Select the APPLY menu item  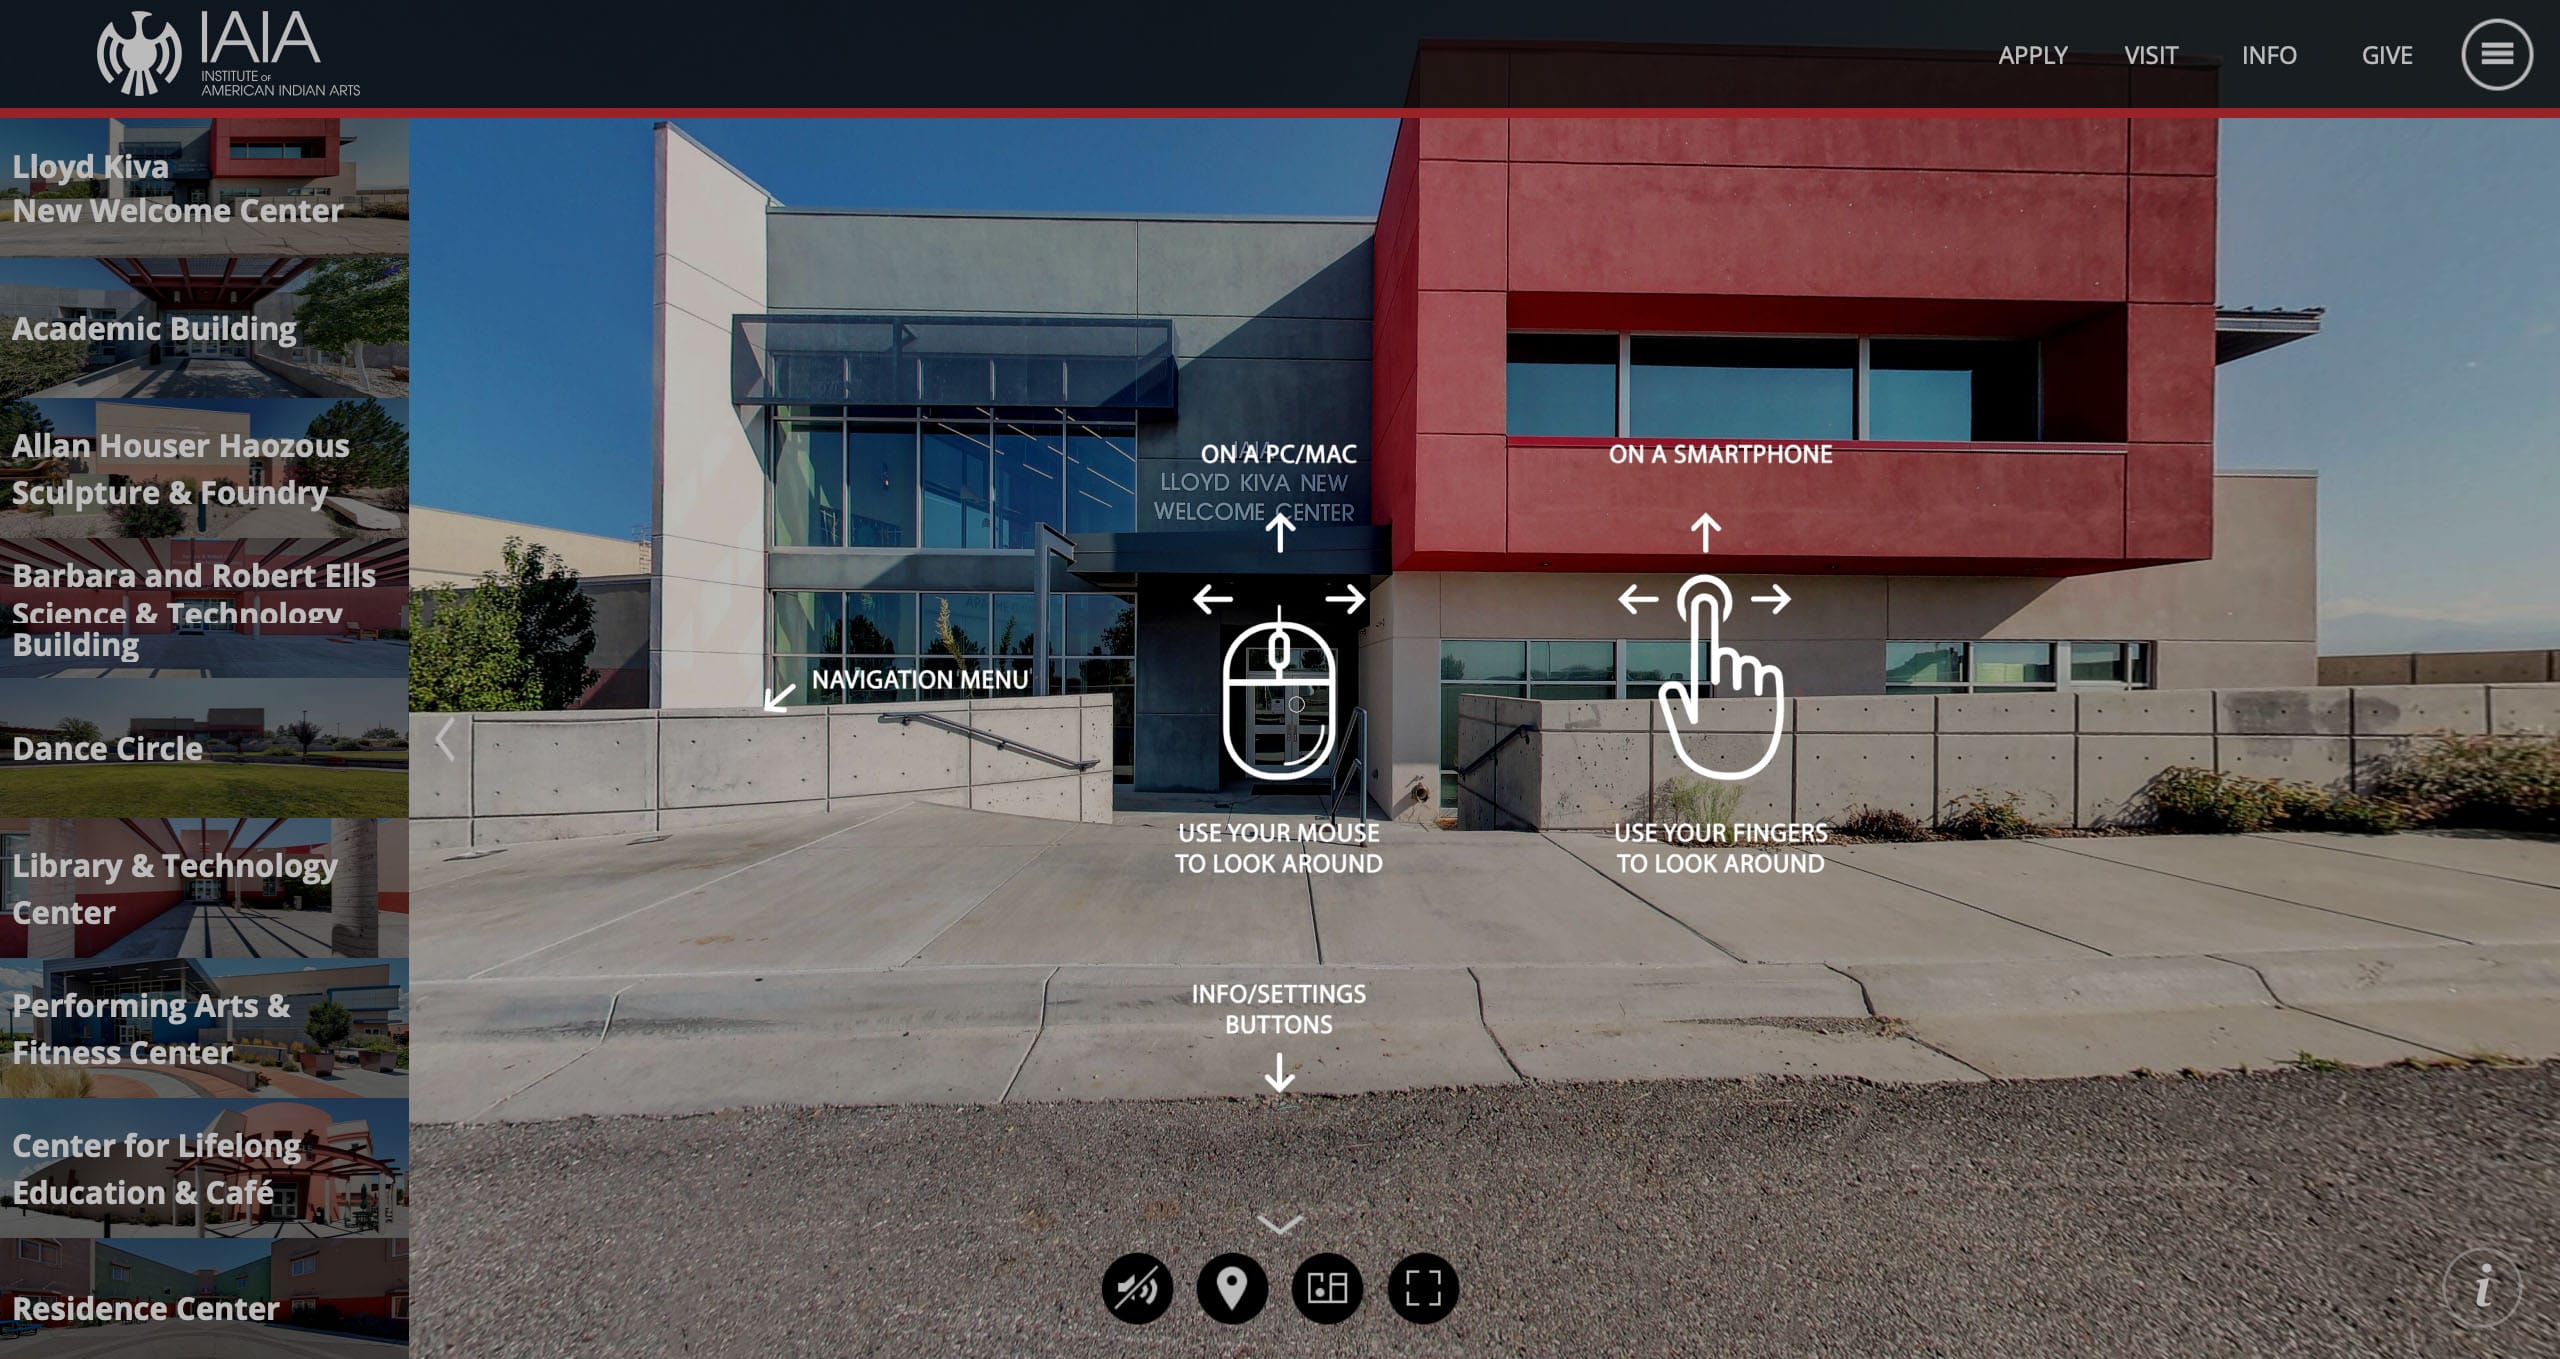pos(2033,54)
